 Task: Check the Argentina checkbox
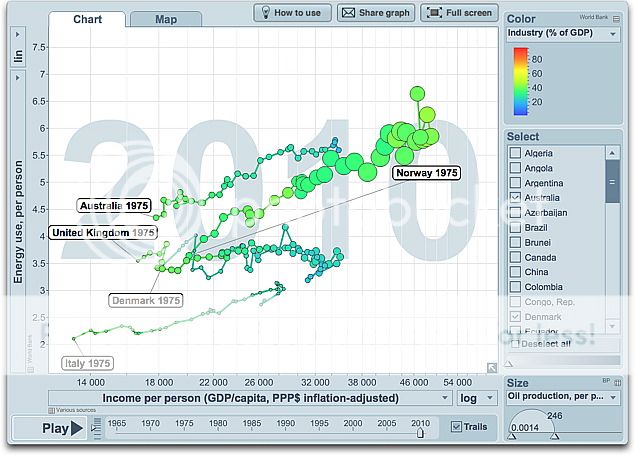coord(515,183)
